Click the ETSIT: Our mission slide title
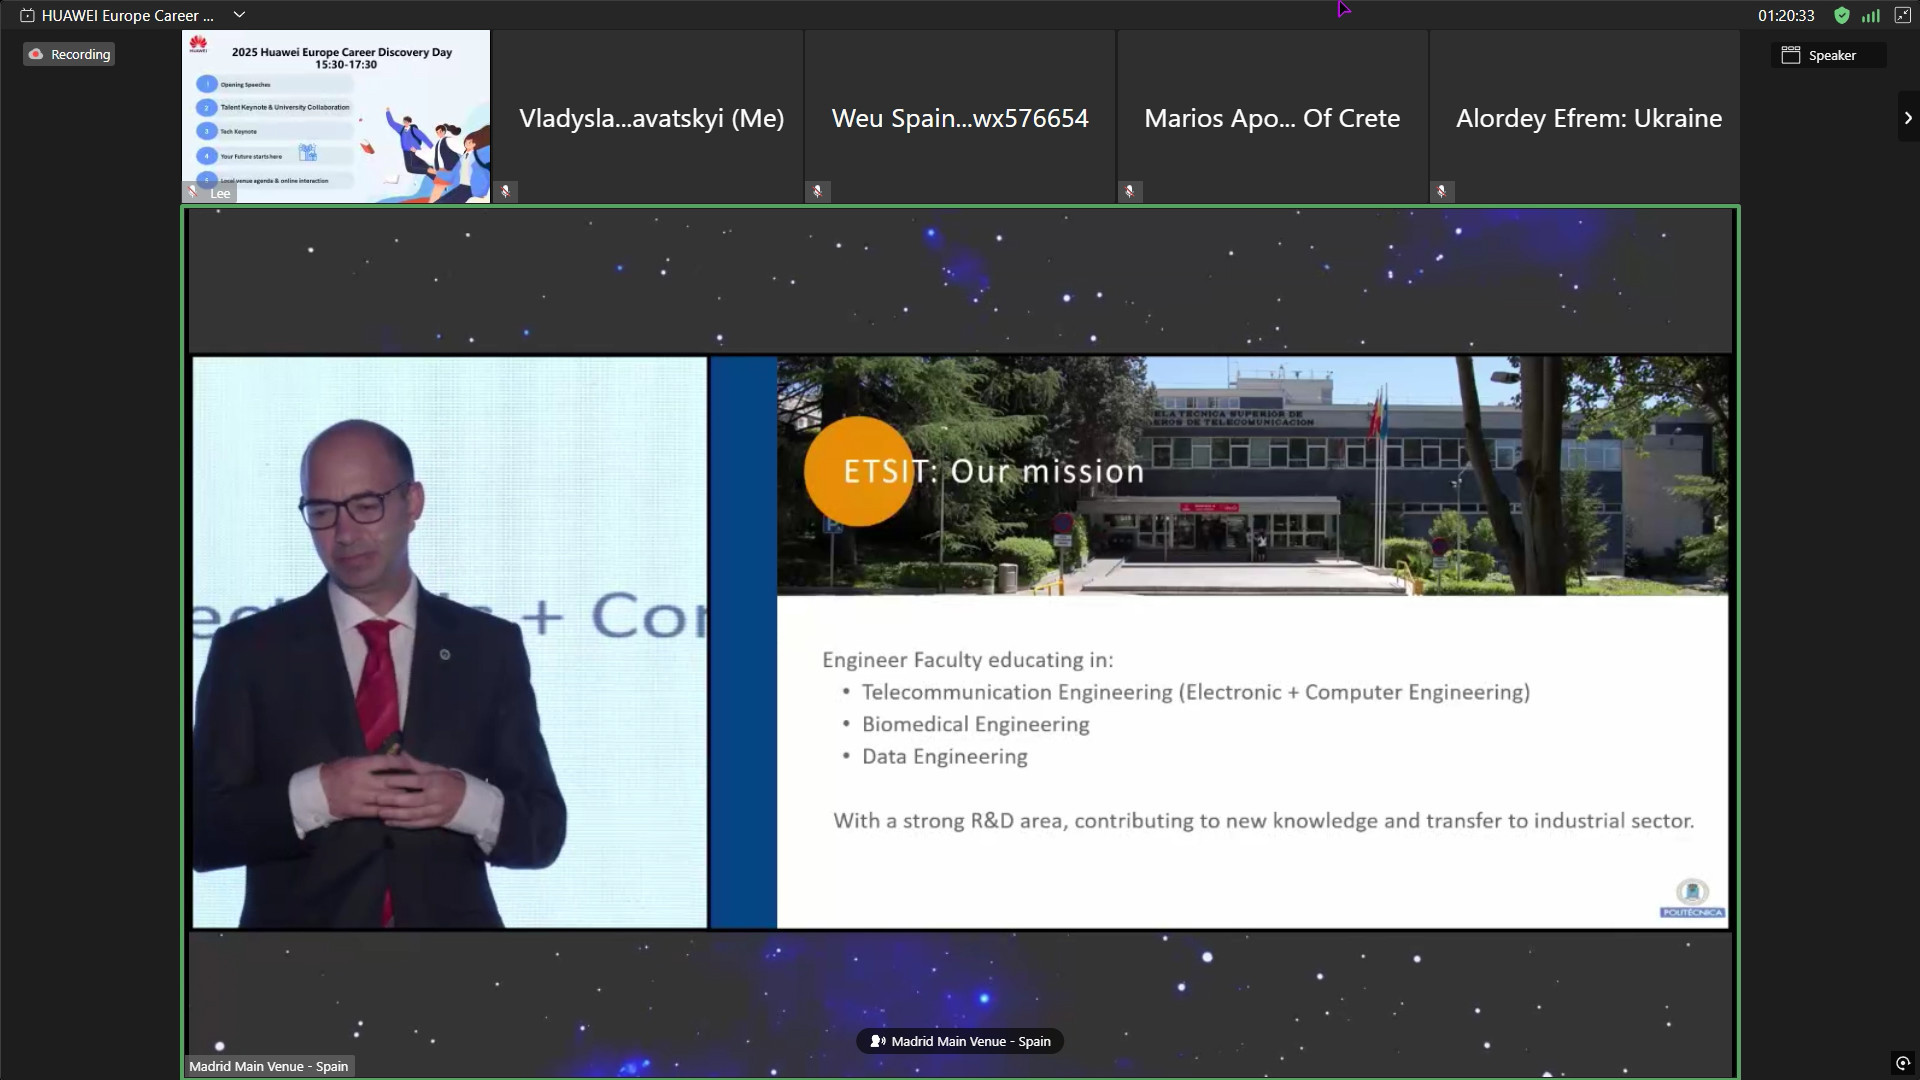This screenshot has height=1080, width=1920. 994,471
